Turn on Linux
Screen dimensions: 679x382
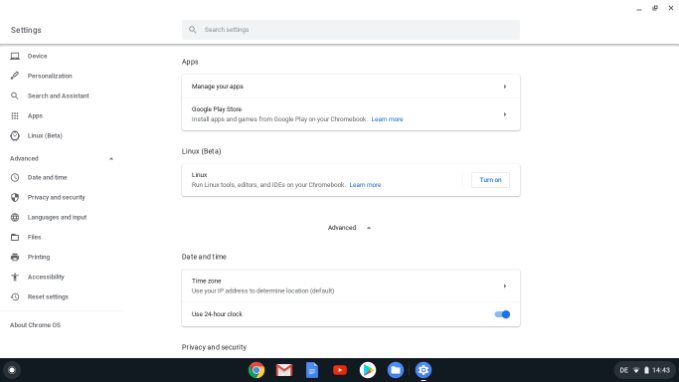490,180
